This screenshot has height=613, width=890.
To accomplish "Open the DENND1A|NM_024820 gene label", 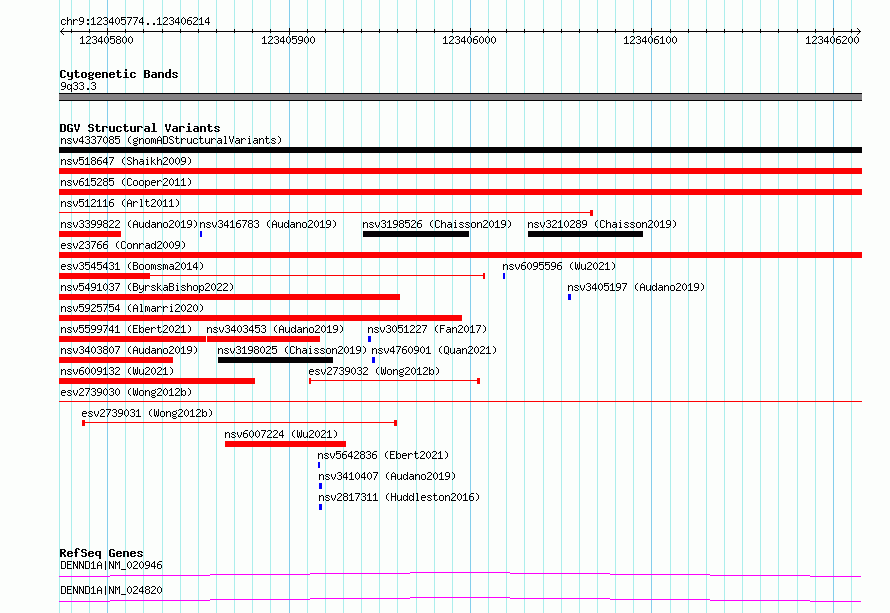I will coord(111,590).
